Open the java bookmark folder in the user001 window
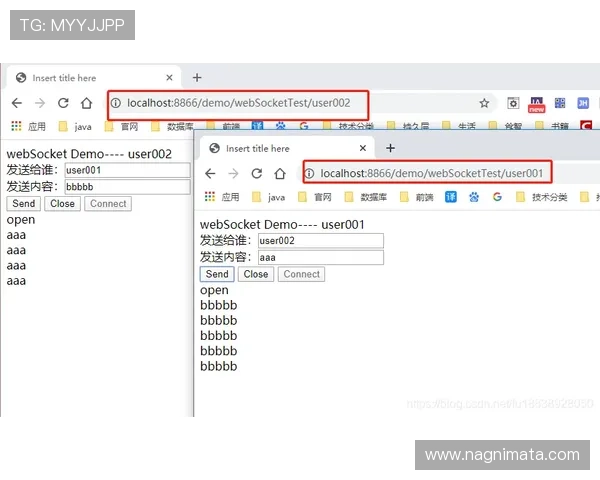 pyautogui.click(x=269, y=197)
